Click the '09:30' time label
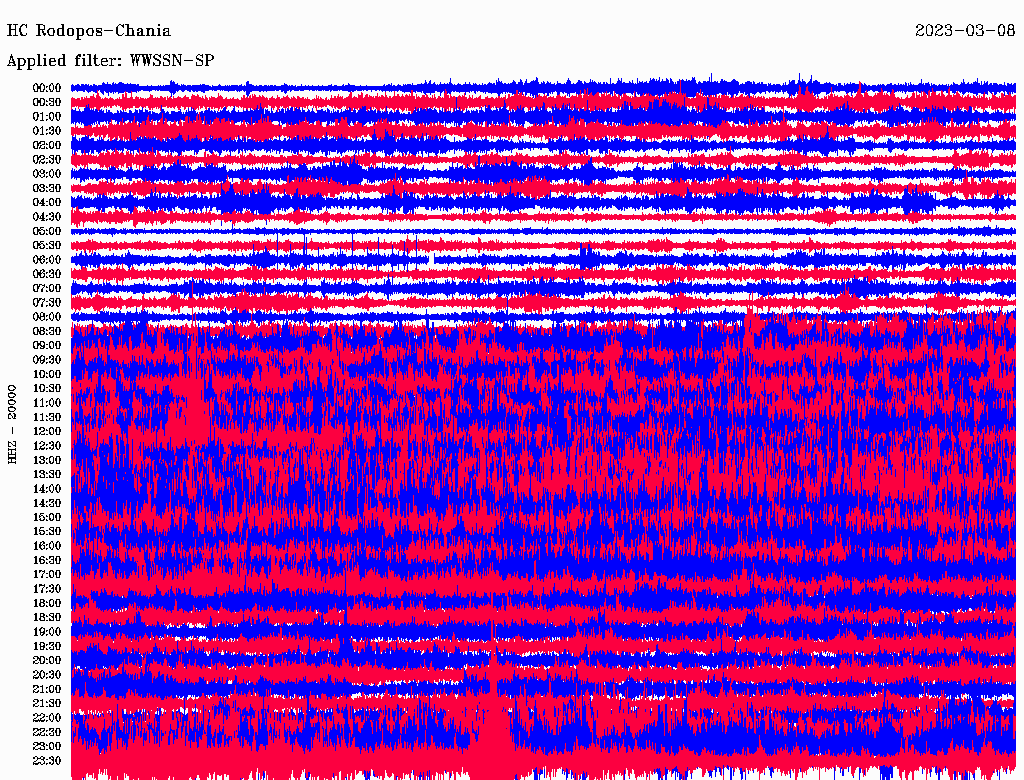The width and height of the screenshot is (1024, 780). [x=47, y=360]
